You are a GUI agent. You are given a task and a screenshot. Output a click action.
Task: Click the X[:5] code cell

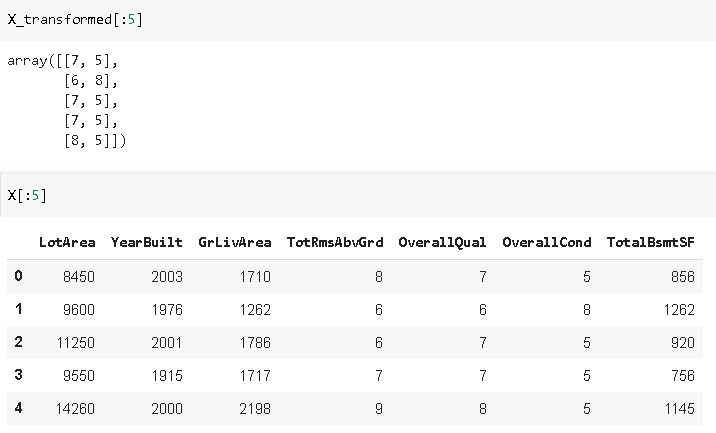tap(358, 195)
